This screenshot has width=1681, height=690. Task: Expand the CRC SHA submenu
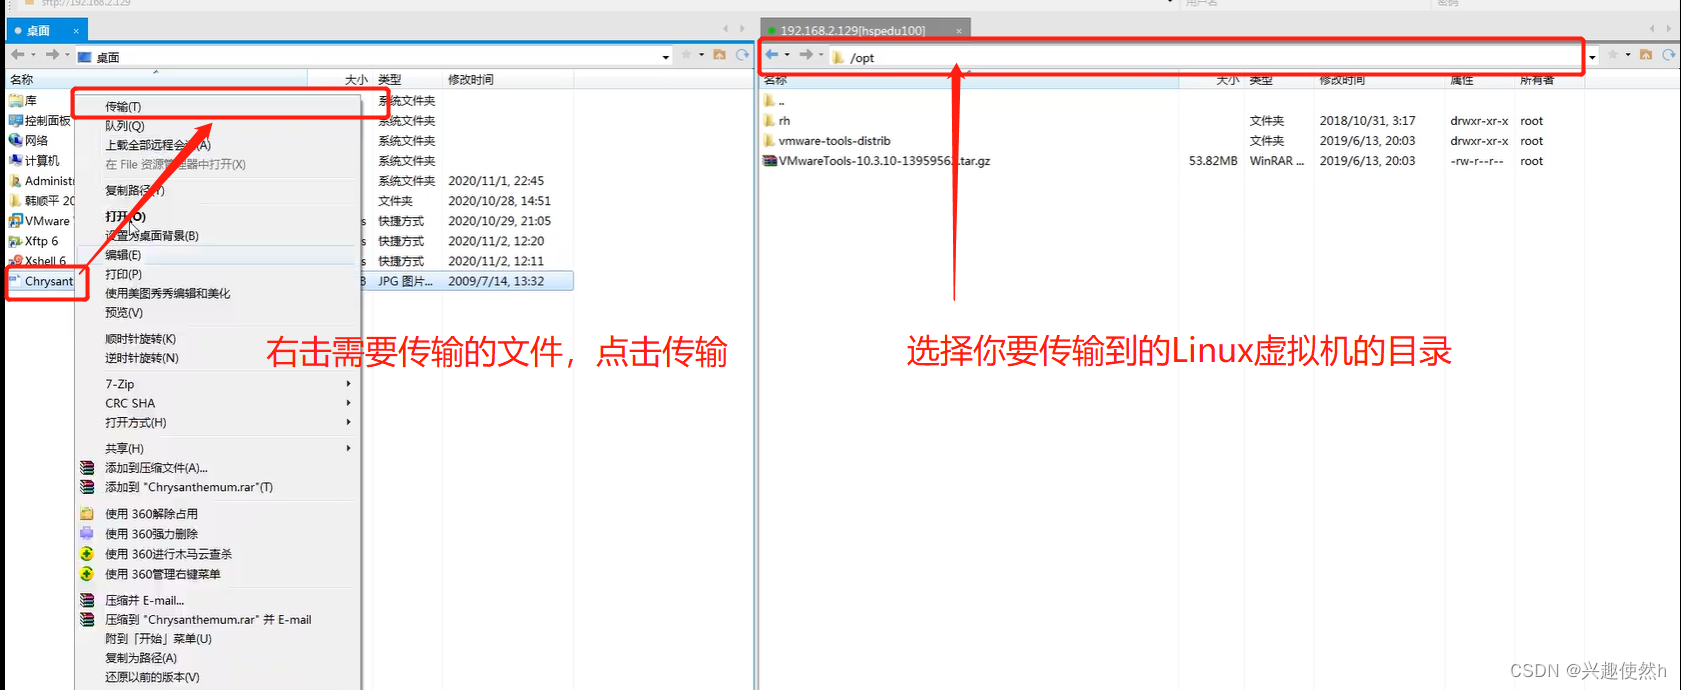(x=348, y=403)
